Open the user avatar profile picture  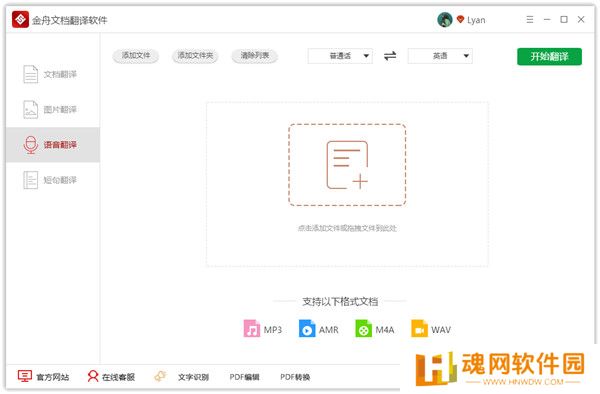tap(445, 20)
